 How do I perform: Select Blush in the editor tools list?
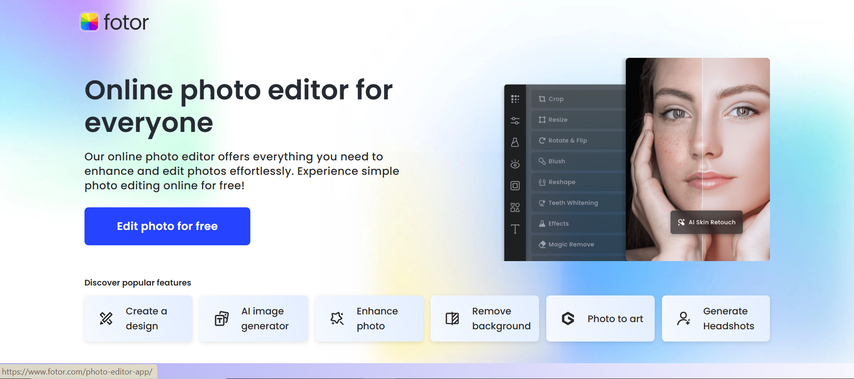point(578,161)
